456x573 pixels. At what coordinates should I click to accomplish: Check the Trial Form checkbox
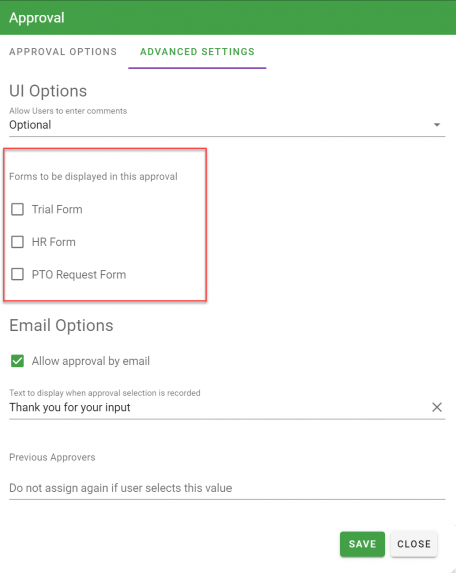pos(17,209)
